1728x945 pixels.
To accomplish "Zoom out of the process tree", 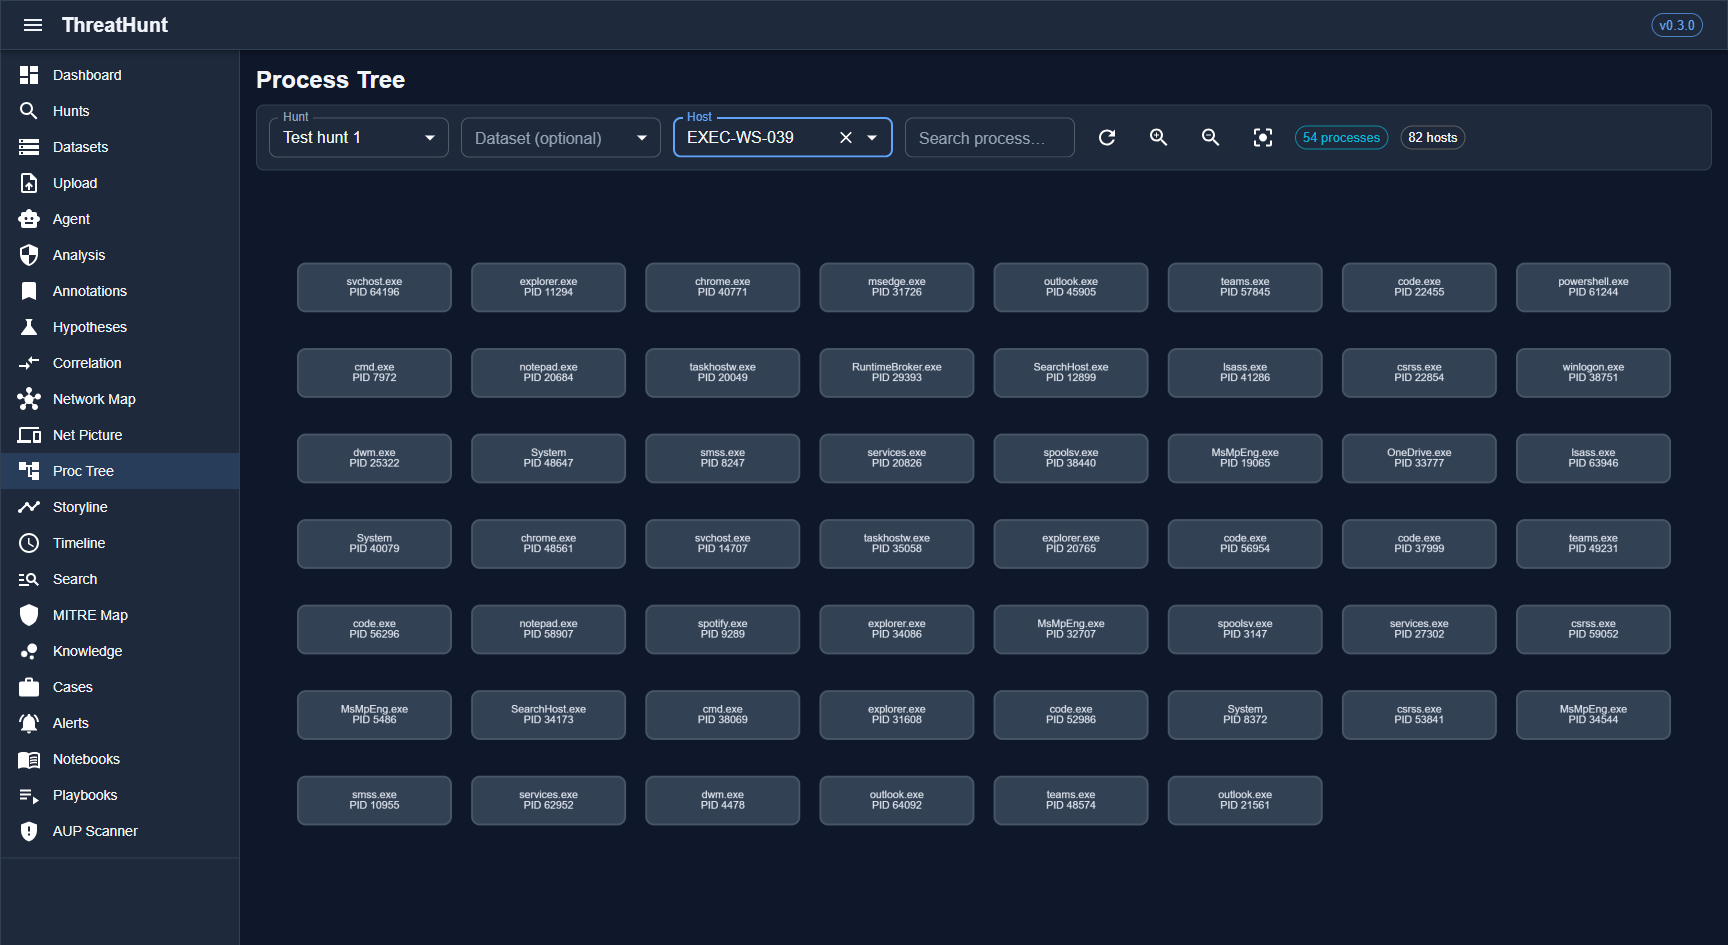I will (x=1211, y=138).
